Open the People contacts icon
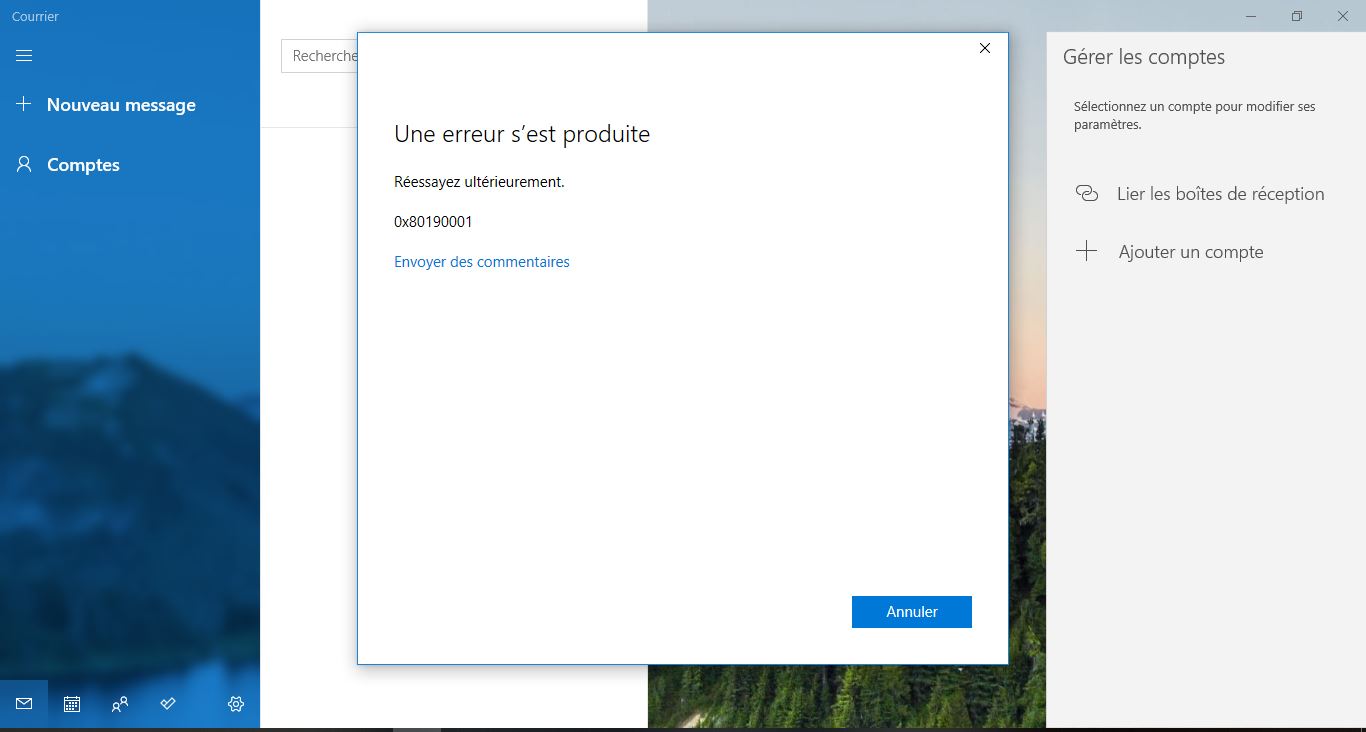1366x732 pixels. pyautogui.click(x=120, y=704)
